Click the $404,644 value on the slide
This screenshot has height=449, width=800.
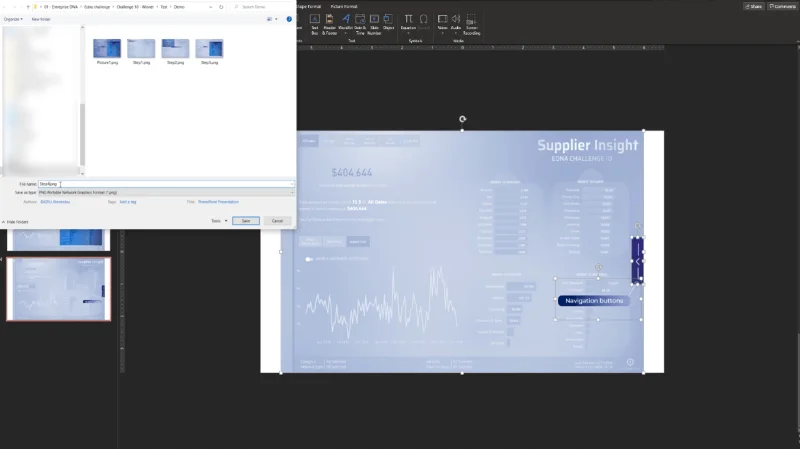[352, 172]
